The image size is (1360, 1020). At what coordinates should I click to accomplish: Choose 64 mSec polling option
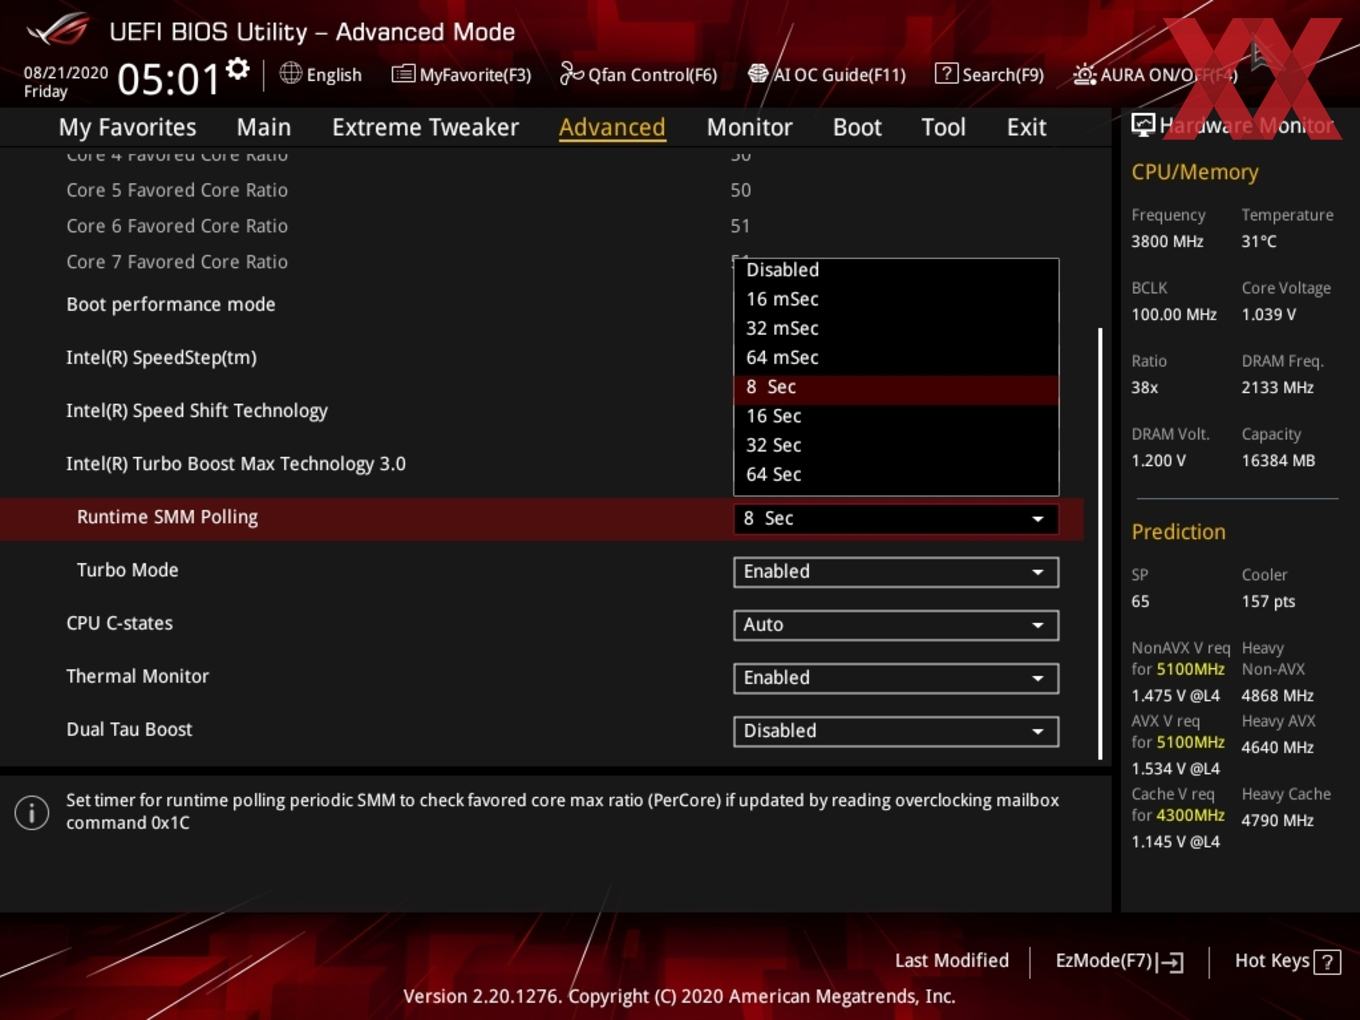[896, 357]
